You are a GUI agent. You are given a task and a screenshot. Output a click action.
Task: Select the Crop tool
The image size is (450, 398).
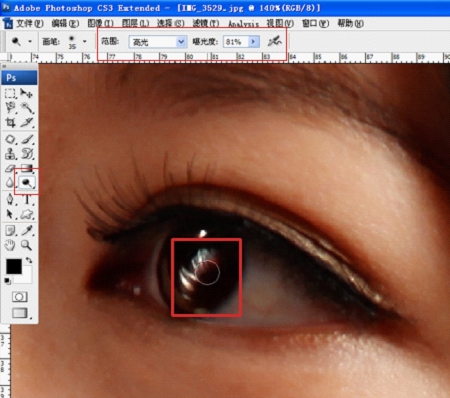(10, 122)
